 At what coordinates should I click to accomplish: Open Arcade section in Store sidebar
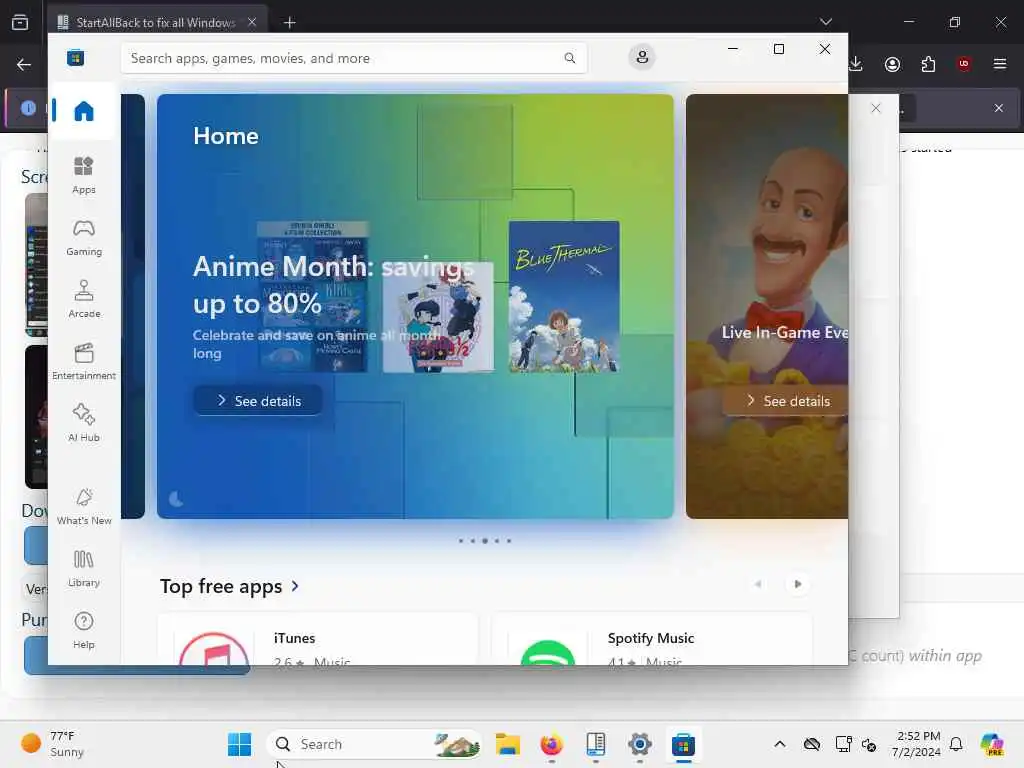pos(84,300)
